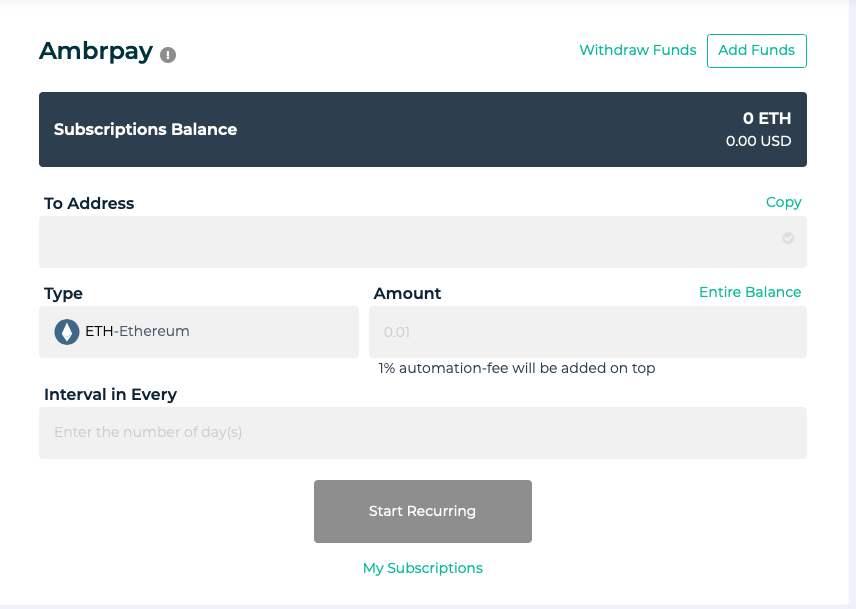Open My Subscriptions link
Viewport: 856px width, 609px height.
(423, 568)
